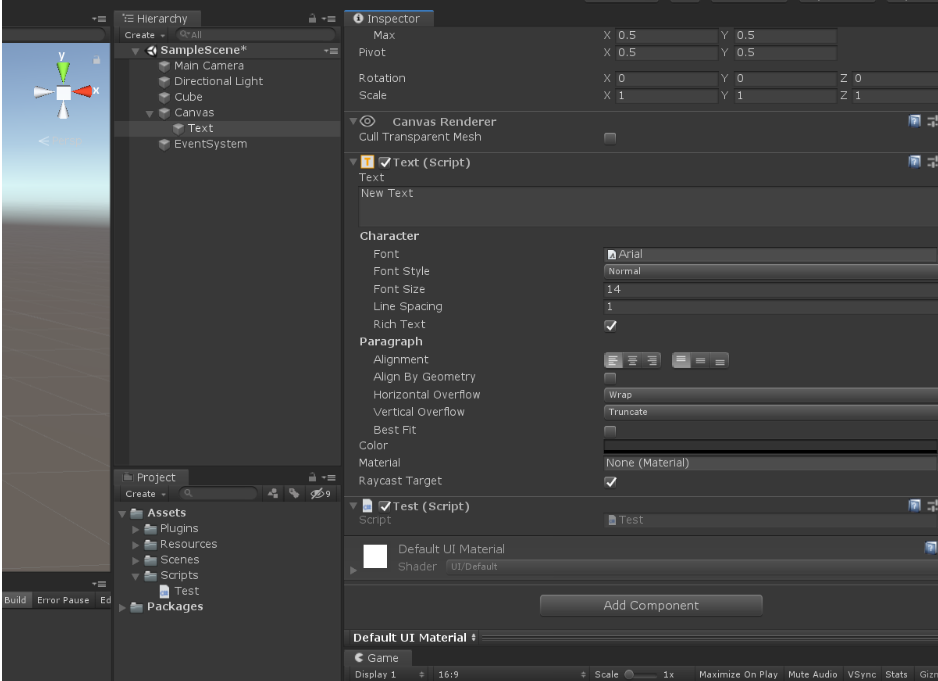Enable Best Fit for the Text
938x681 pixels.
tap(611, 429)
